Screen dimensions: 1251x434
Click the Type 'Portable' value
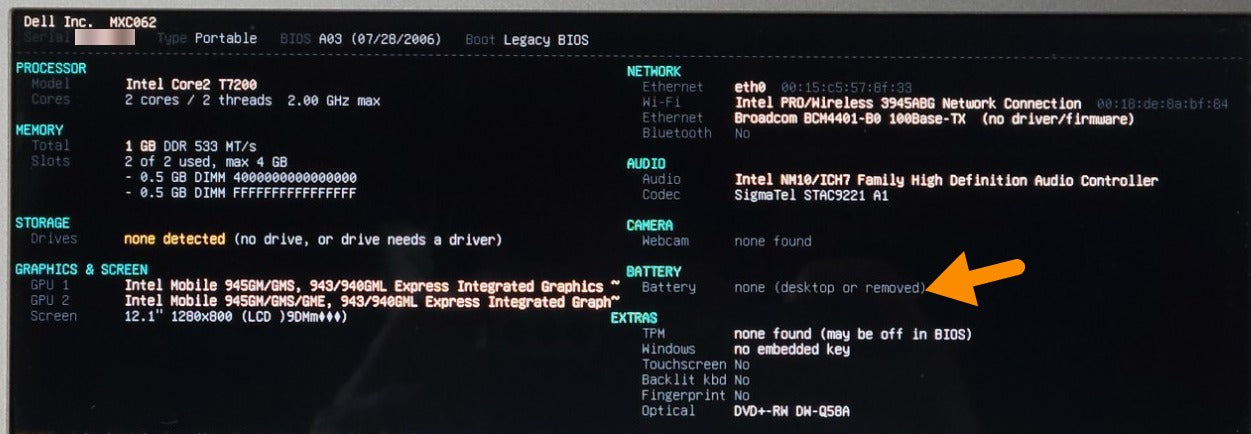point(226,38)
